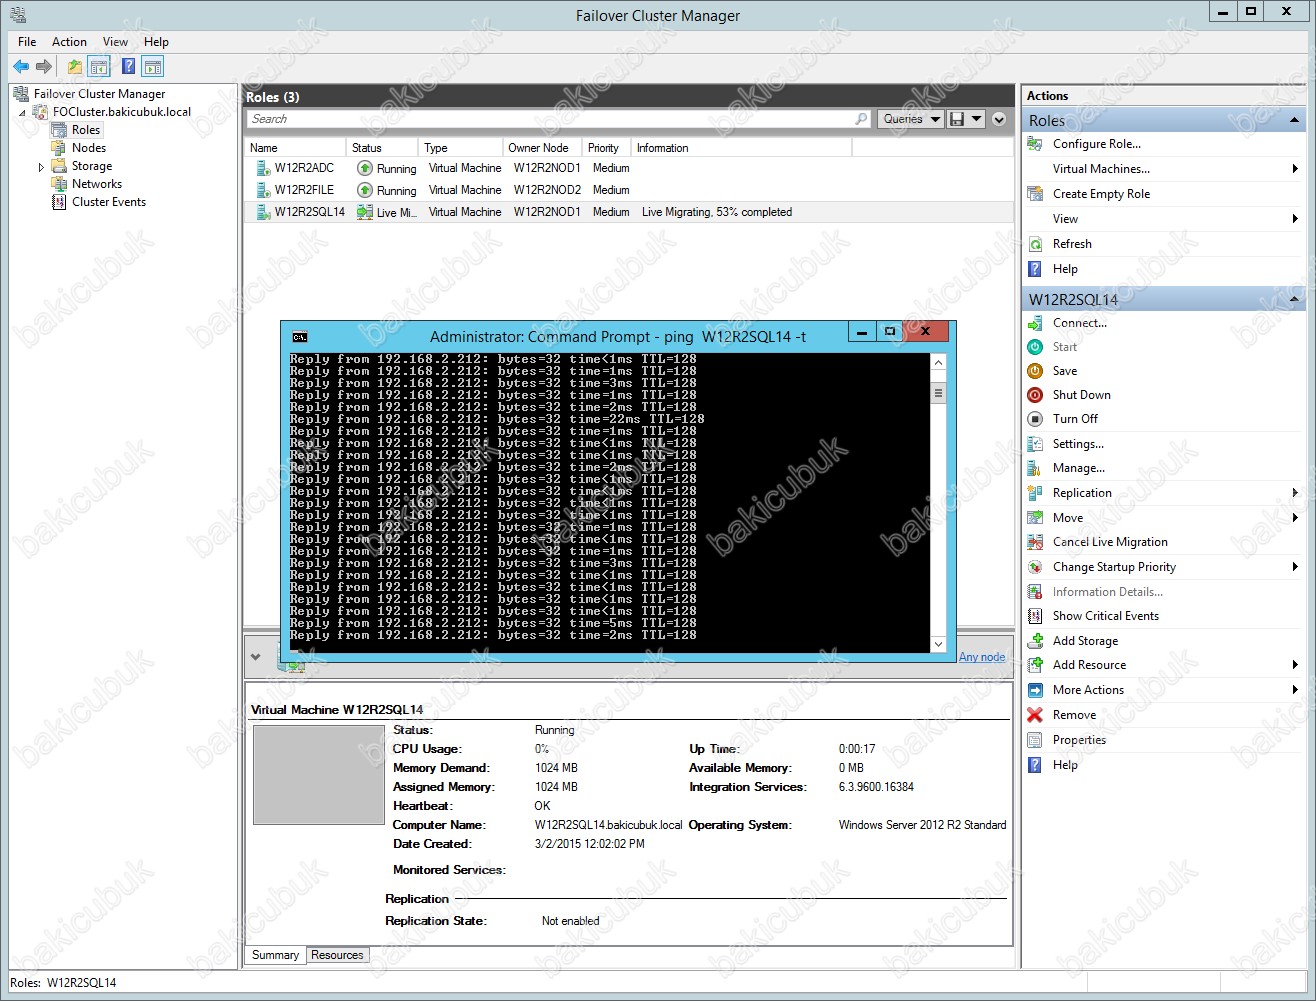The width and height of the screenshot is (1316, 1001).
Task: Click the blue Help toolbar icon
Action: coord(128,67)
